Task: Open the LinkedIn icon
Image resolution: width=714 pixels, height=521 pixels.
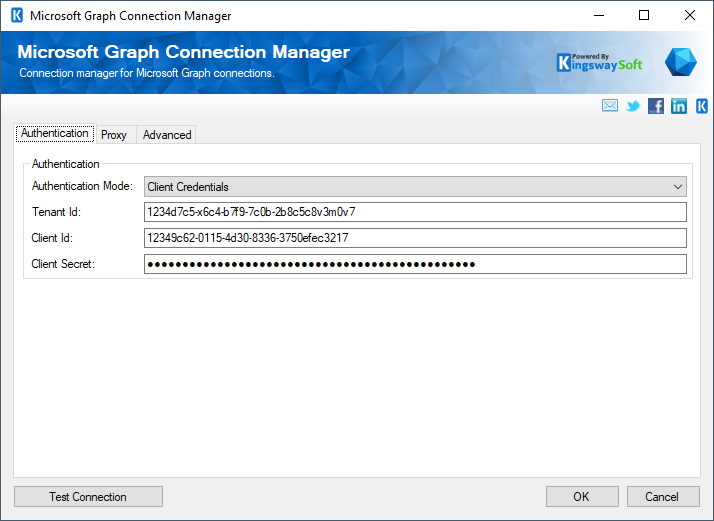Action: click(x=678, y=106)
